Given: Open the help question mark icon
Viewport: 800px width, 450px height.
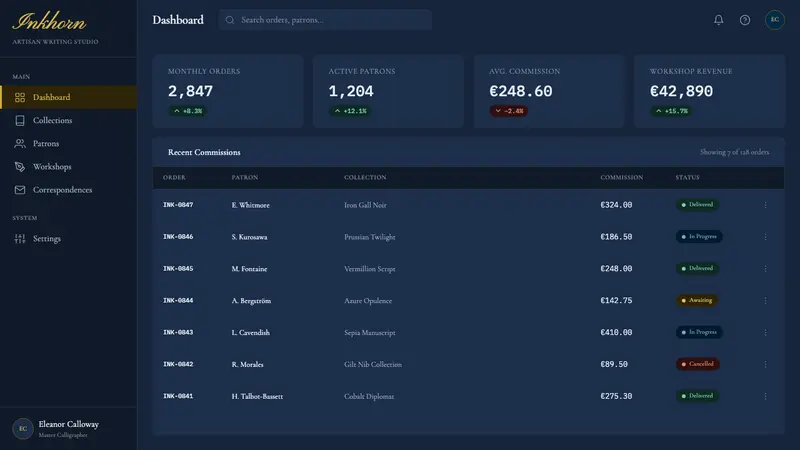Looking at the screenshot, I should coord(745,20).
